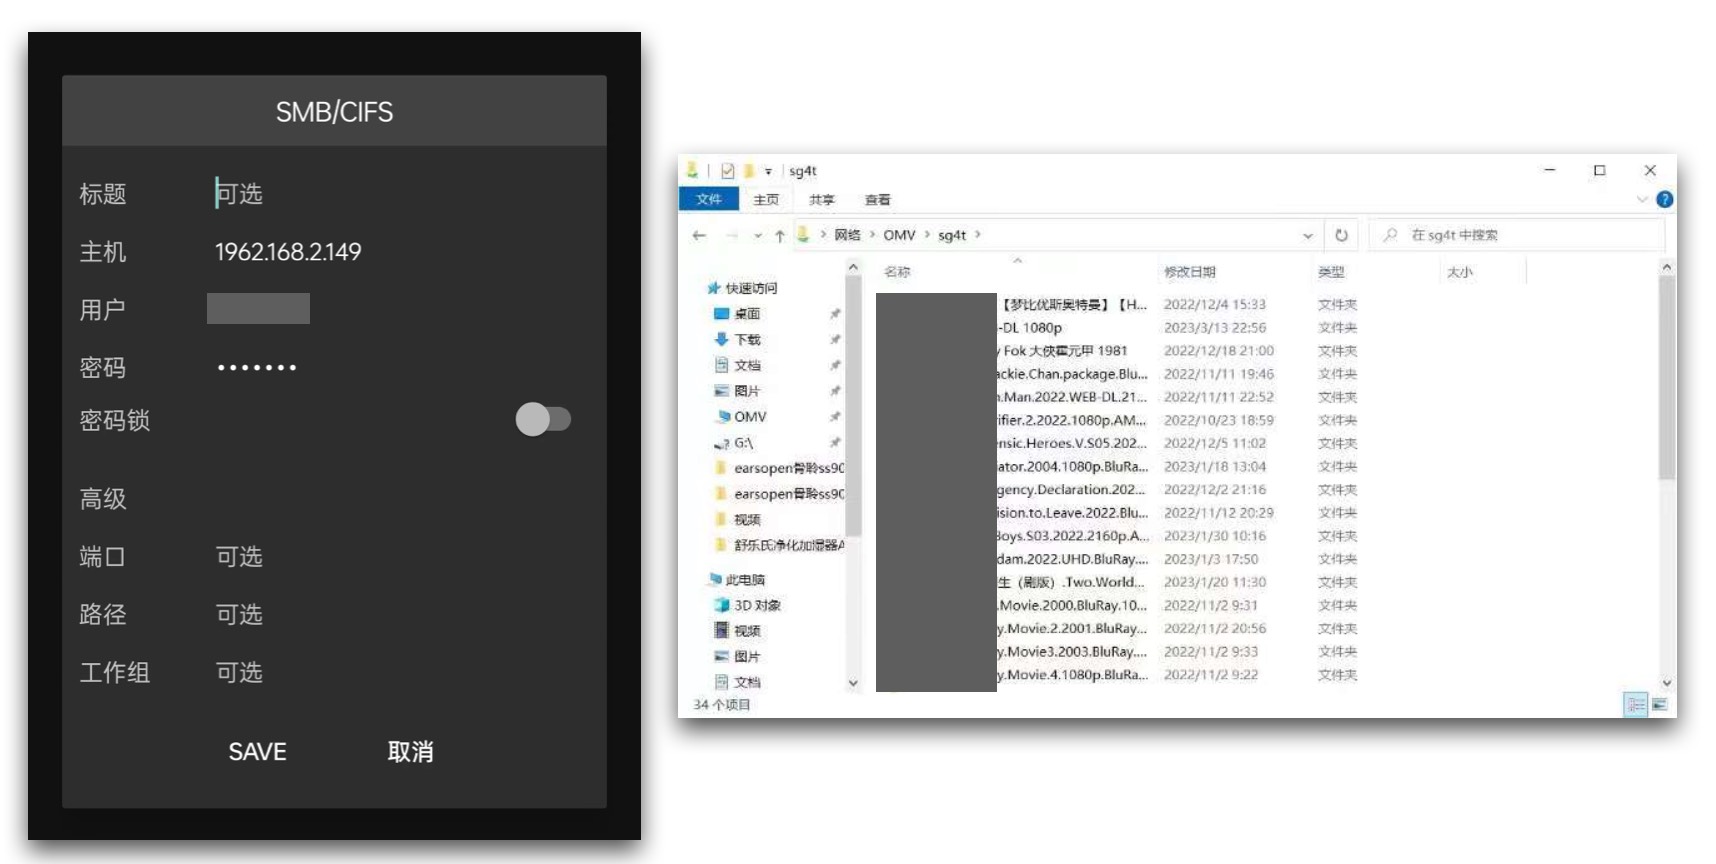
Task: Click the file list scrollbar down arrow
Action: pyautogui.click(x=1666, y=683)
